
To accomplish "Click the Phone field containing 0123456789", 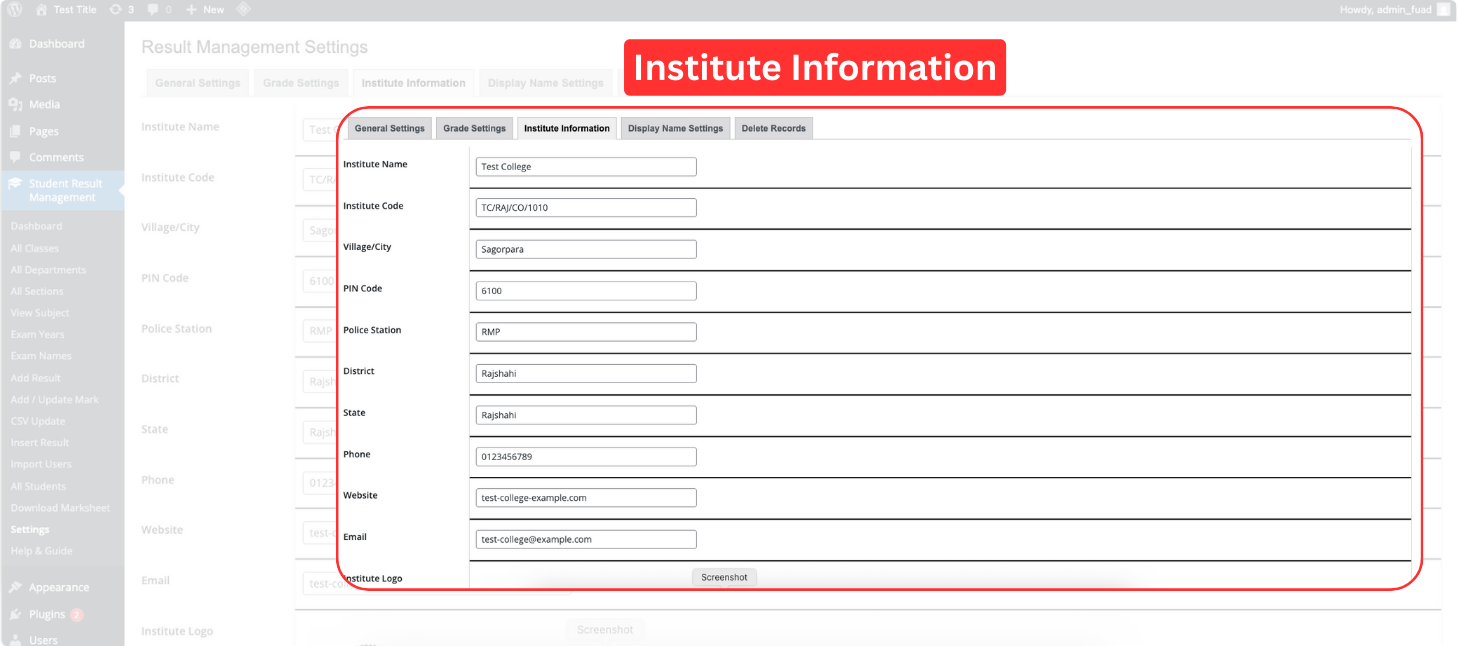I will pyautogui.click(x=586, y=456).
